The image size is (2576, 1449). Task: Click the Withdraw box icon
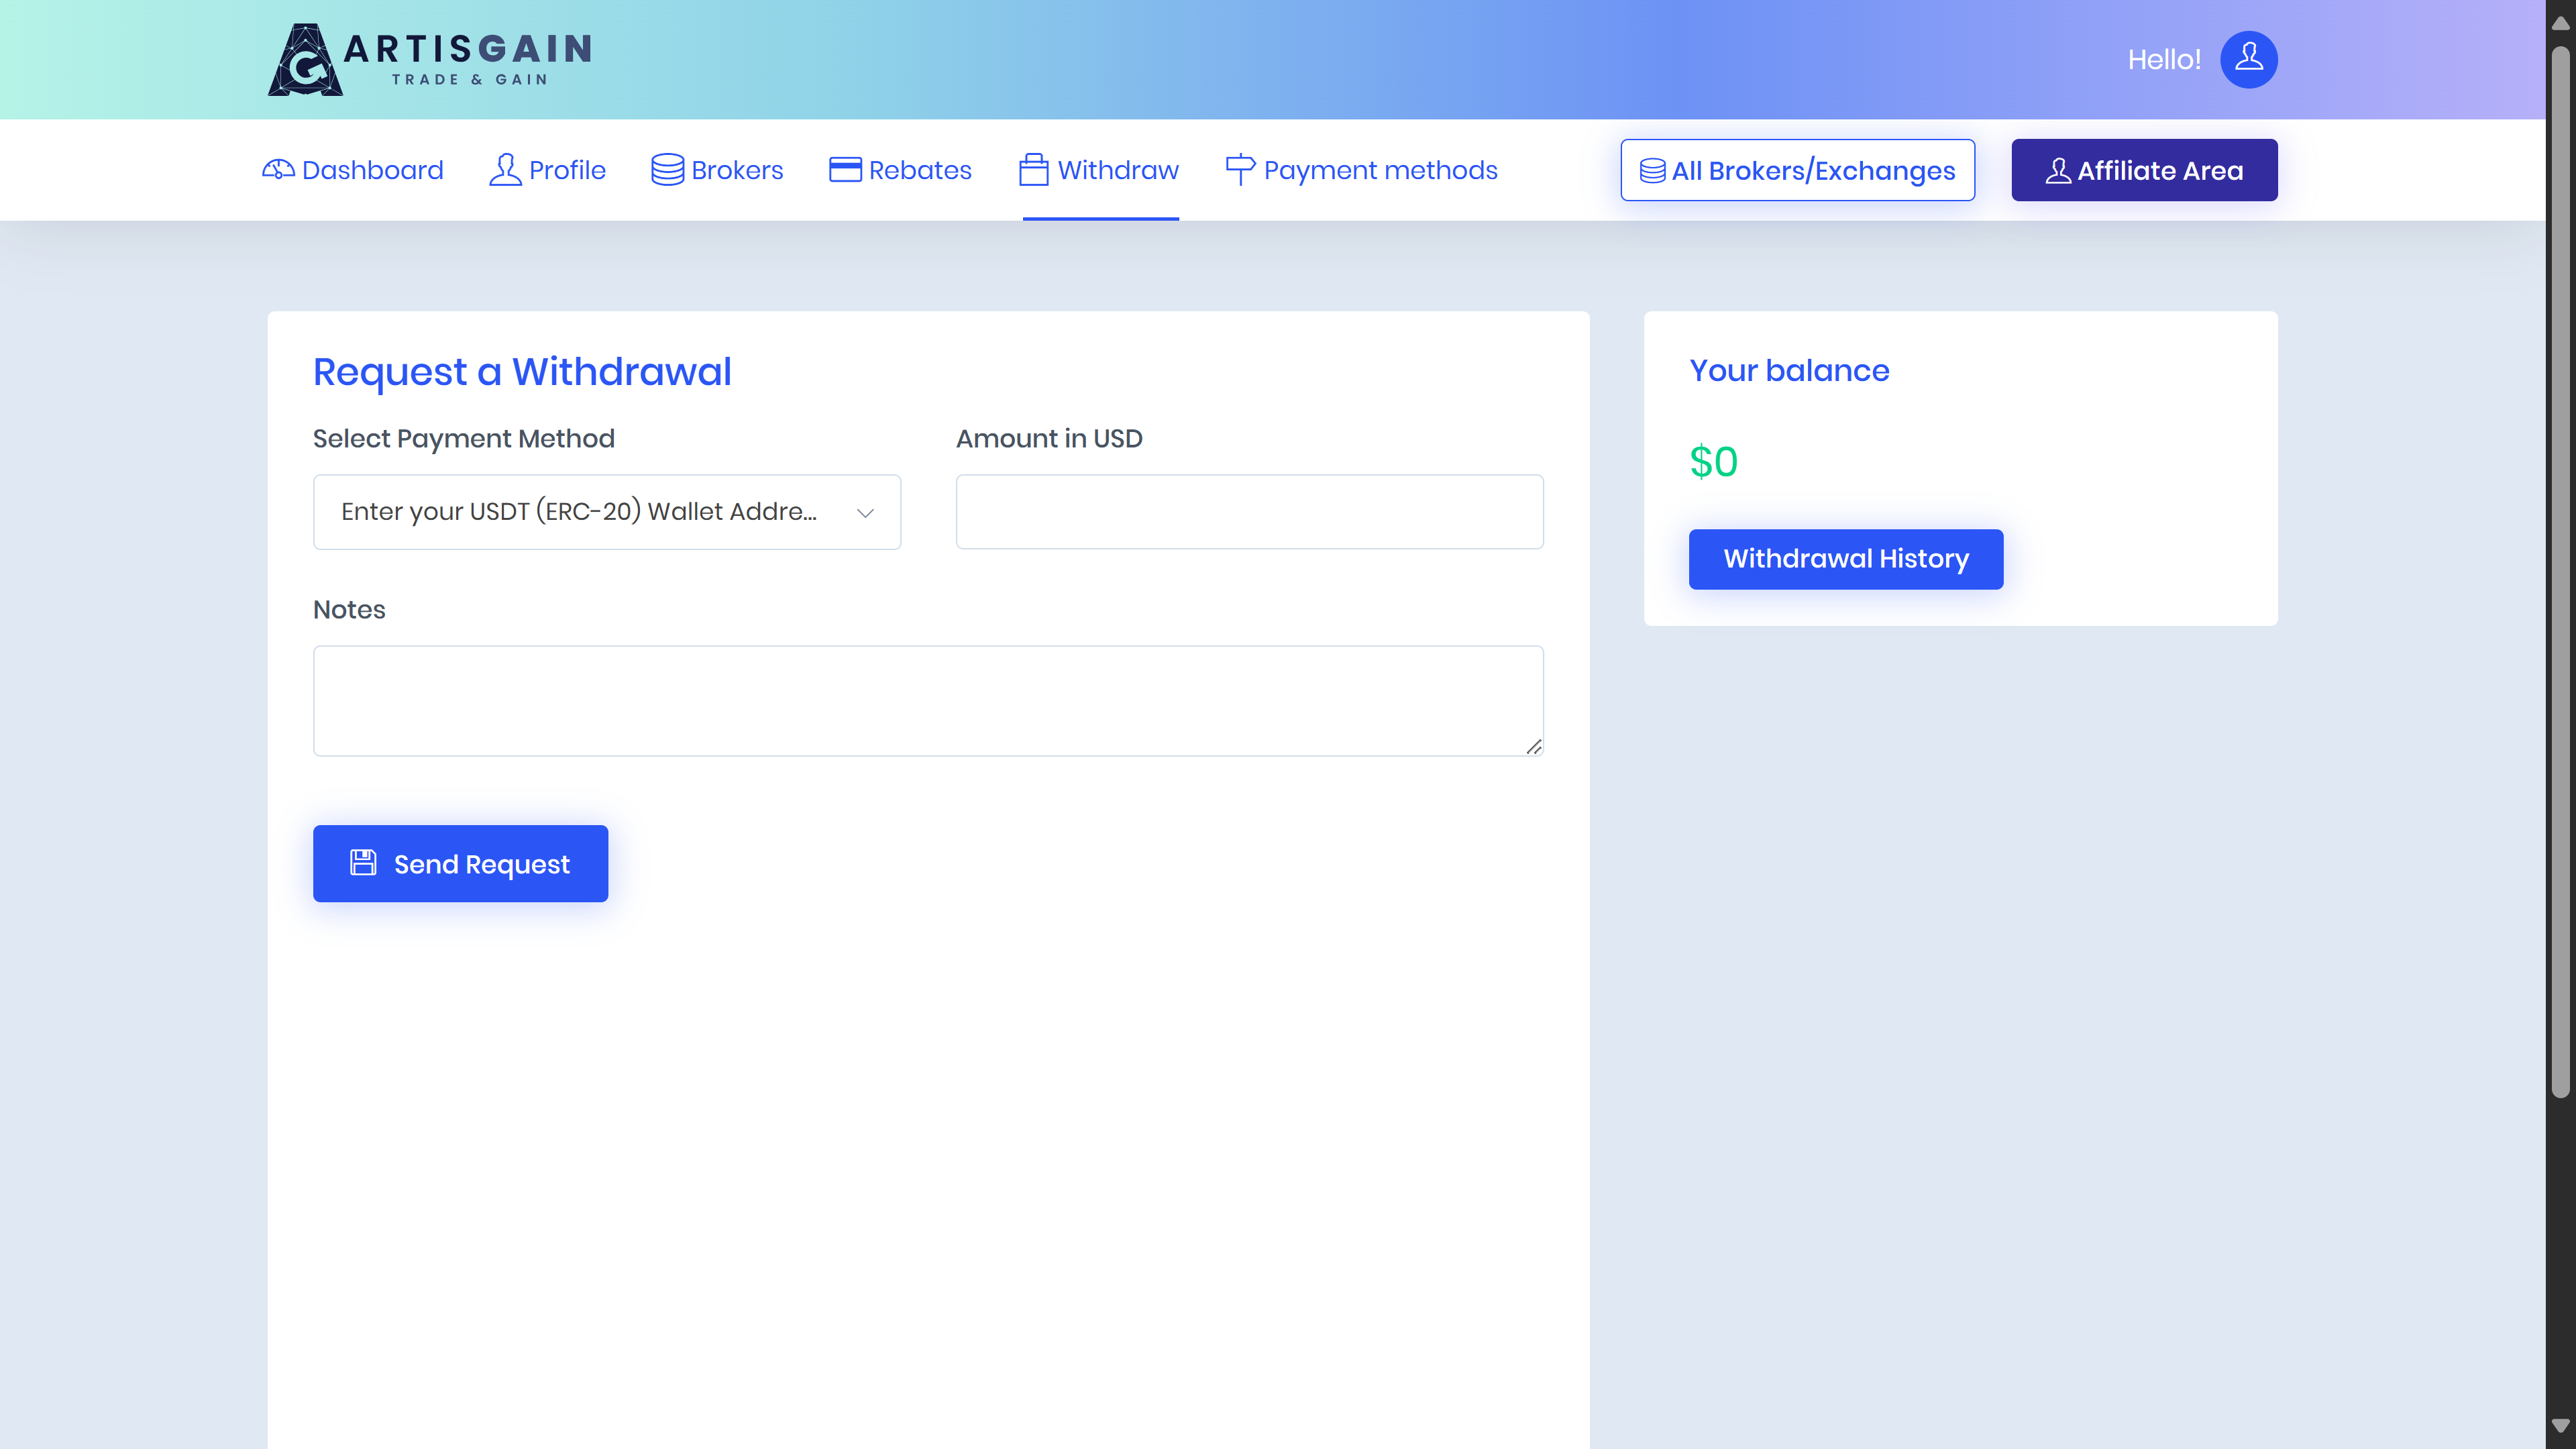pos(1033,170)
